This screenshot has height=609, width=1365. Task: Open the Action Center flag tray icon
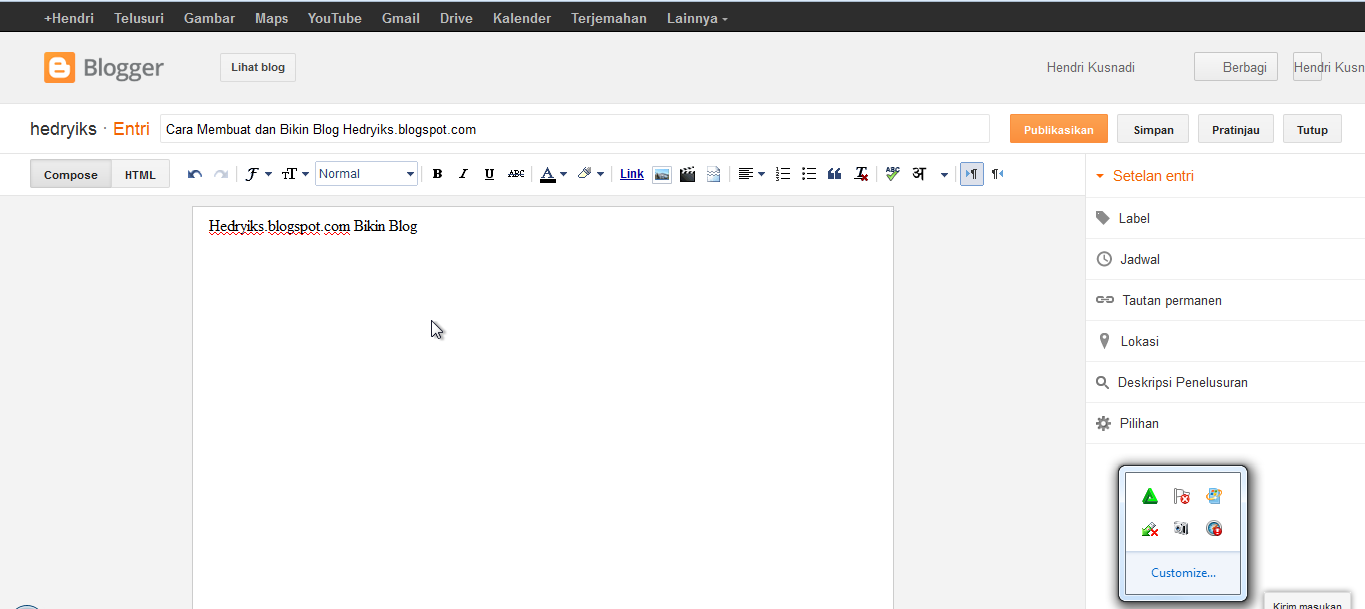click(x=1182, y=496)
